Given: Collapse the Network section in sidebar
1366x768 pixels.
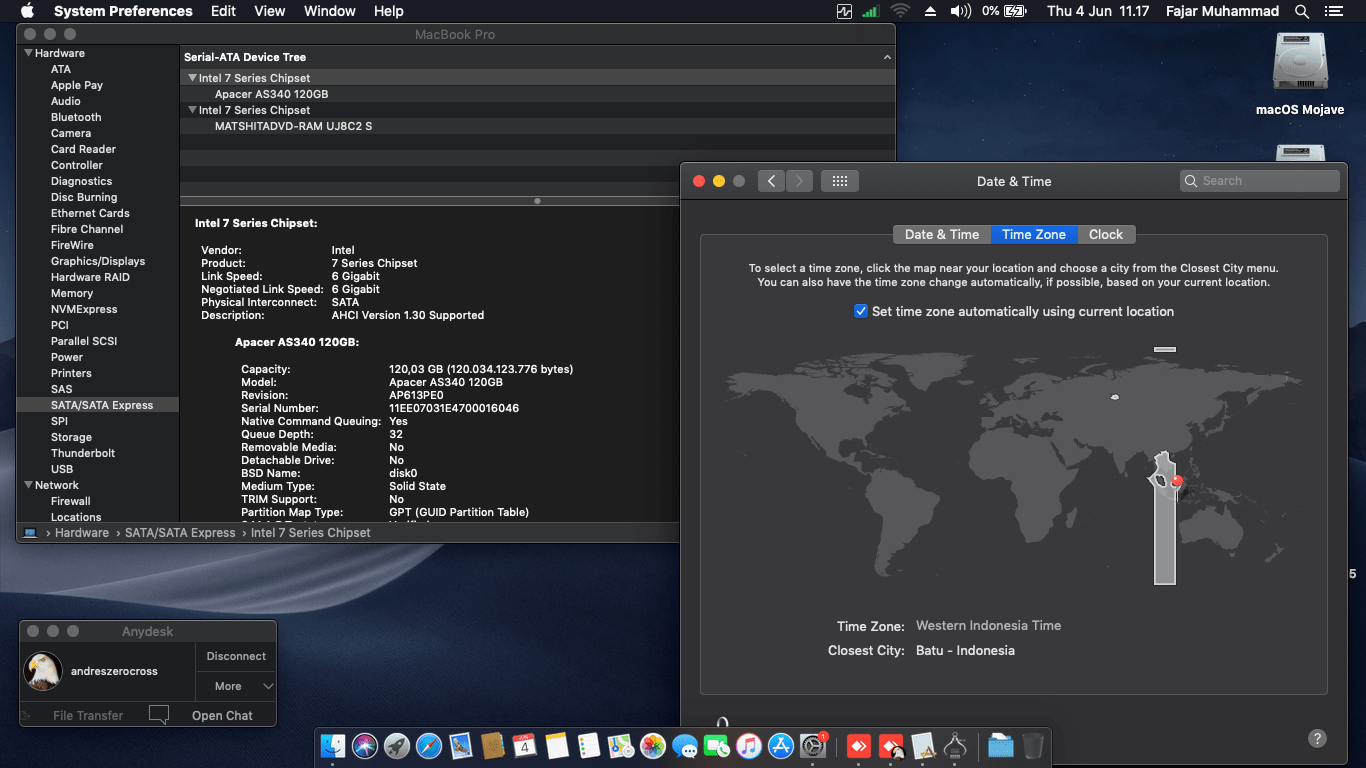Looking at the screenshot, I should pos(28,485).
